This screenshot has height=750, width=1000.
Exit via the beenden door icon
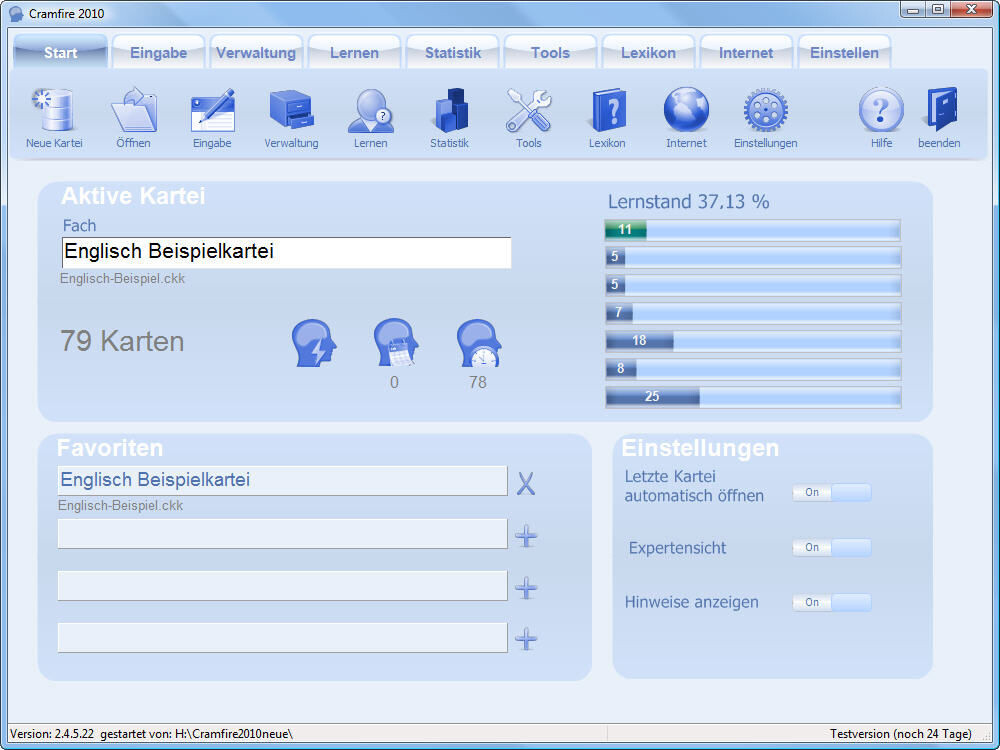point(939,110)
